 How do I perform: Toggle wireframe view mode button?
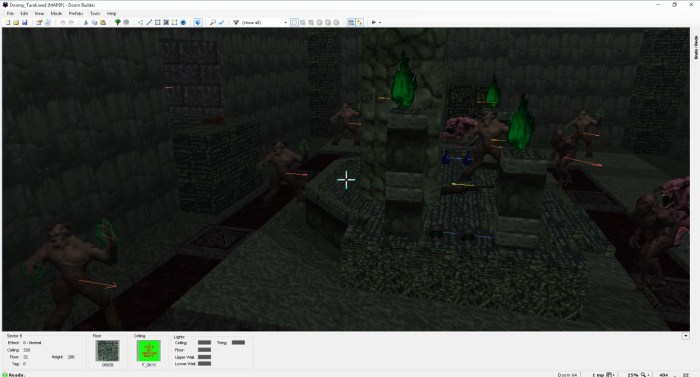[294, 22]
